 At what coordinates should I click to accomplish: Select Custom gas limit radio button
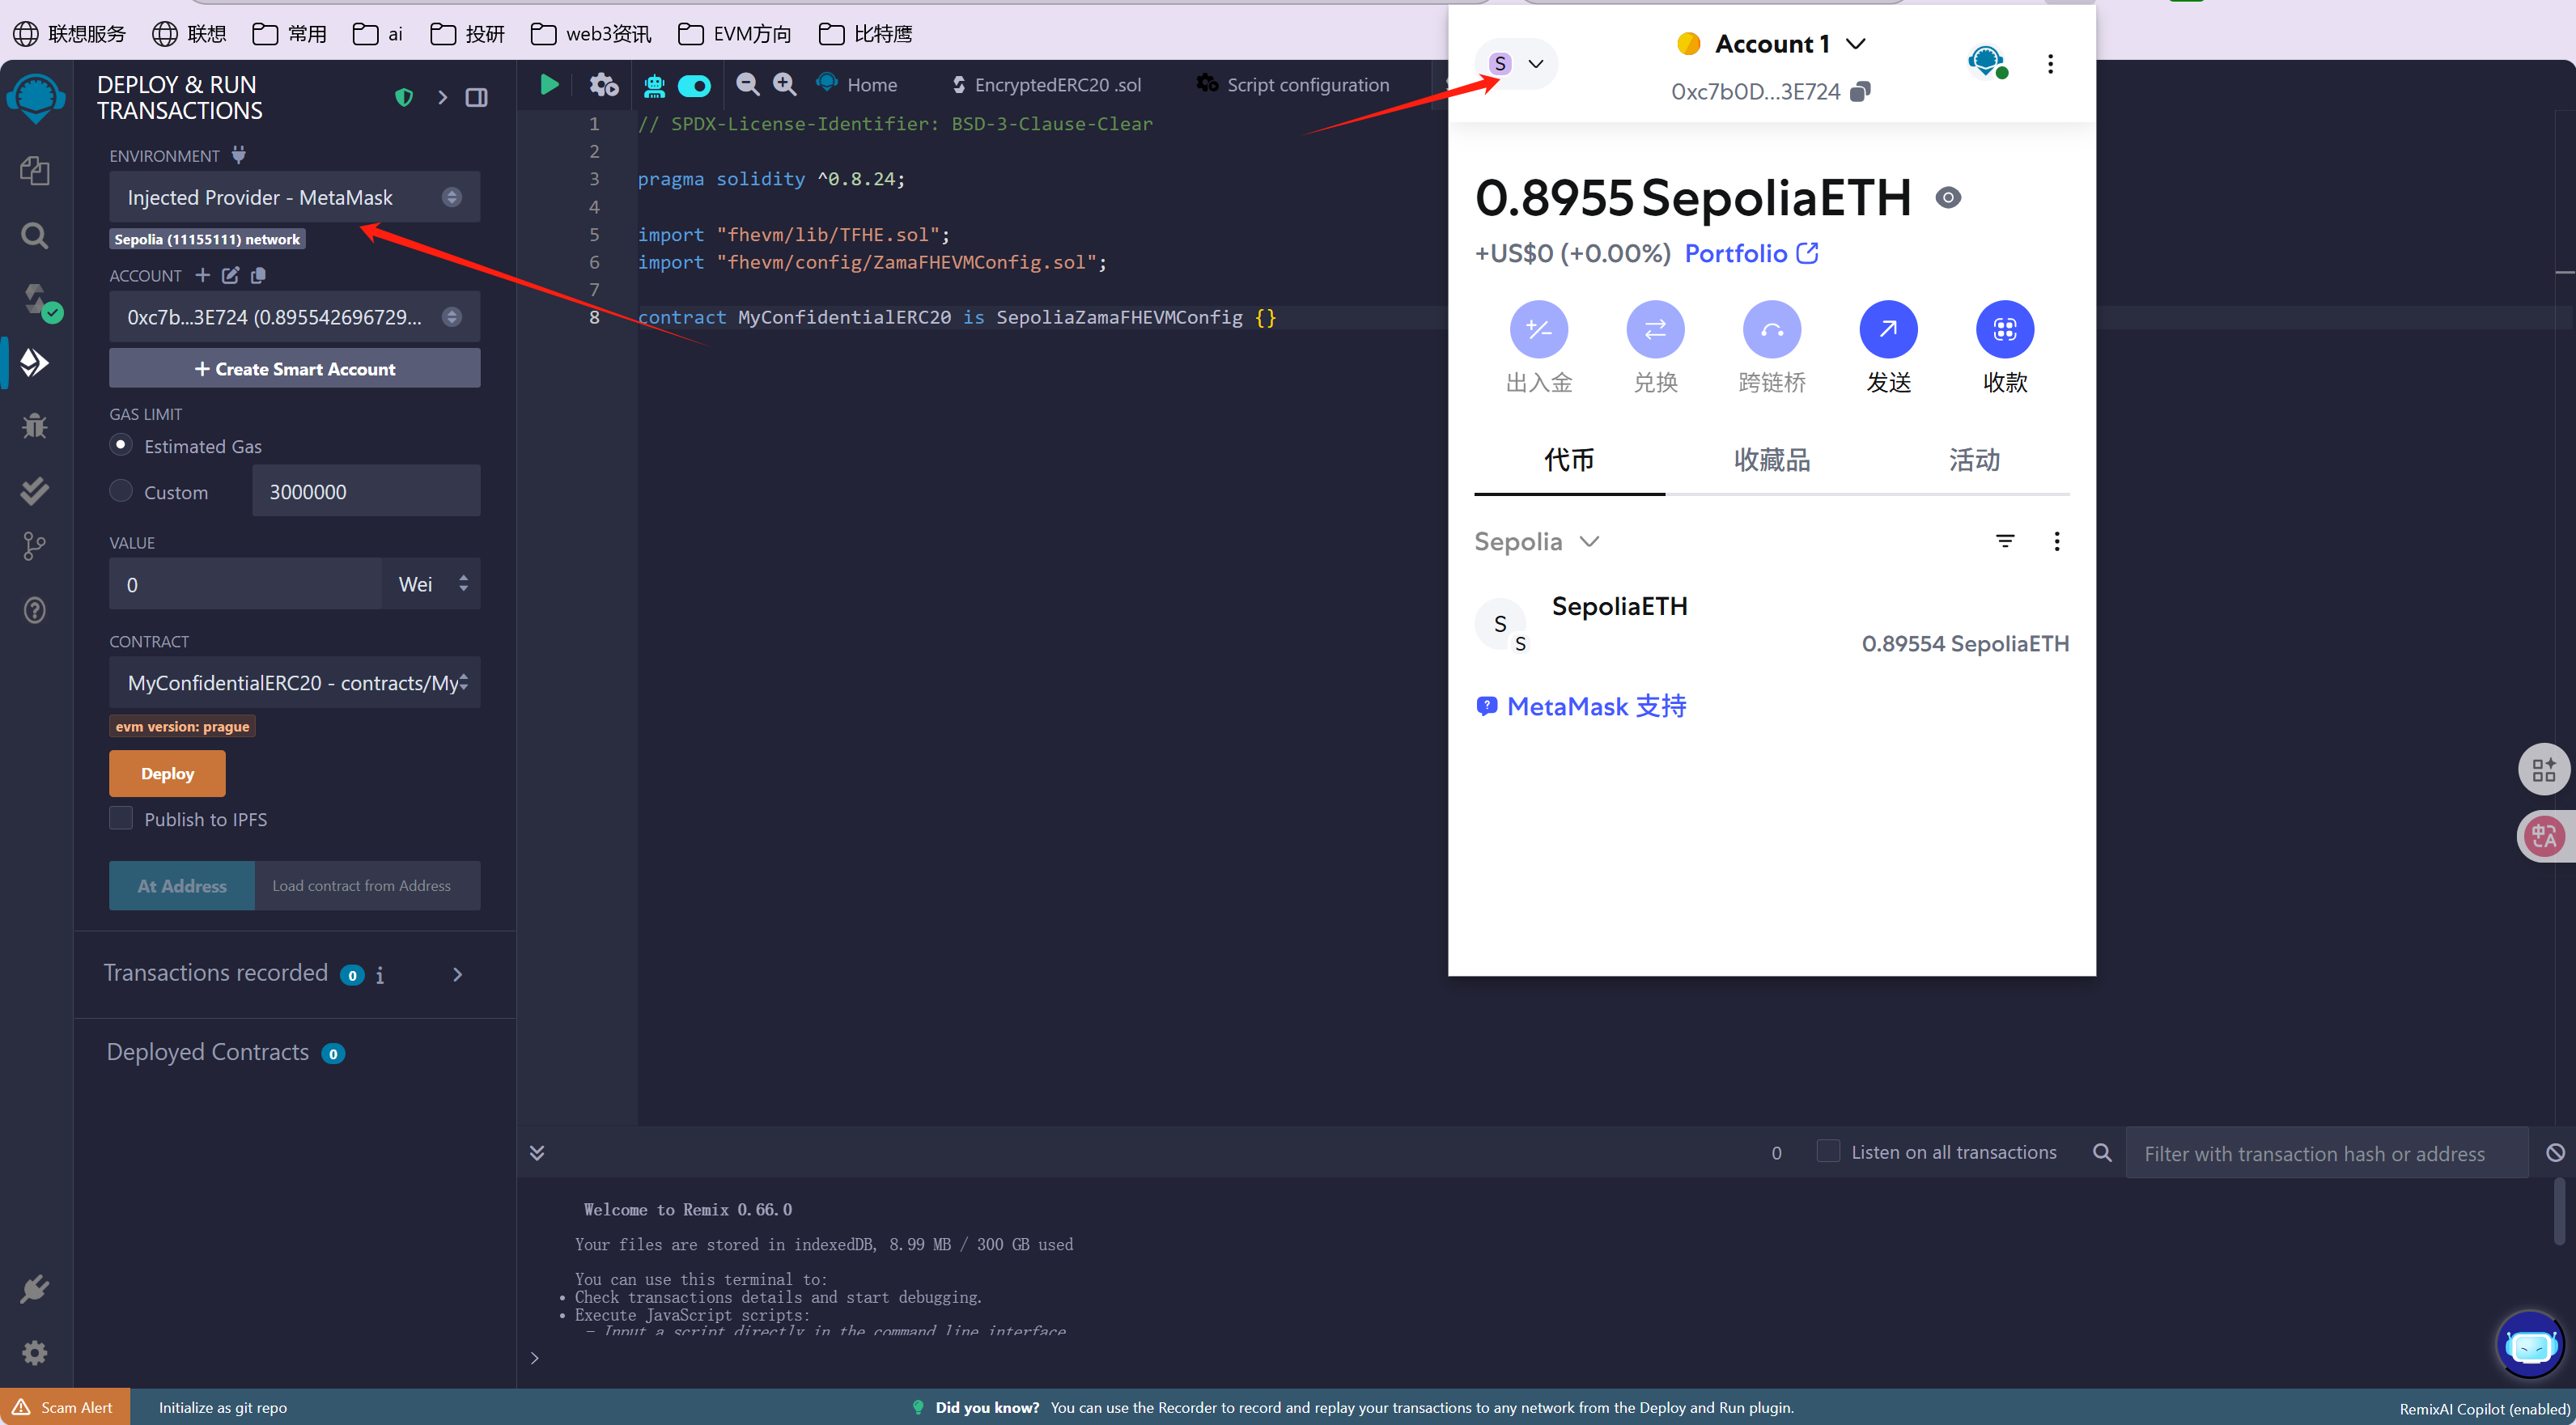pos(121,491)
